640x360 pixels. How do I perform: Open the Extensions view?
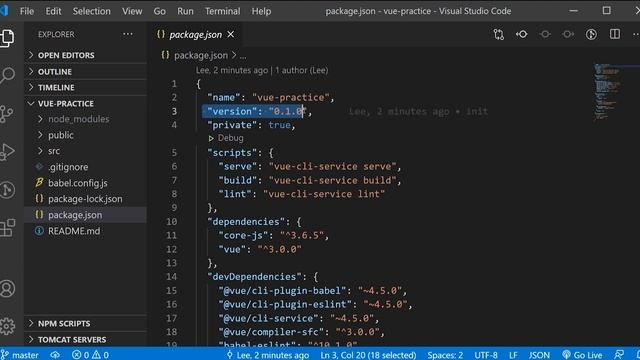(x=7, y=227)
